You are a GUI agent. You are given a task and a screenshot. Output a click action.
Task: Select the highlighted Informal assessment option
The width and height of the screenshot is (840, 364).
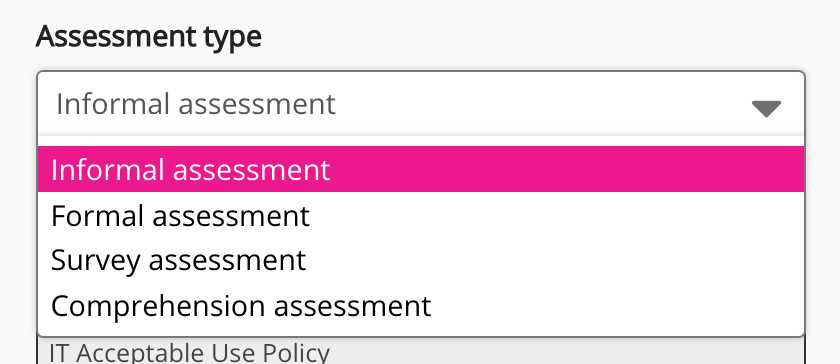tap(421, 169)
